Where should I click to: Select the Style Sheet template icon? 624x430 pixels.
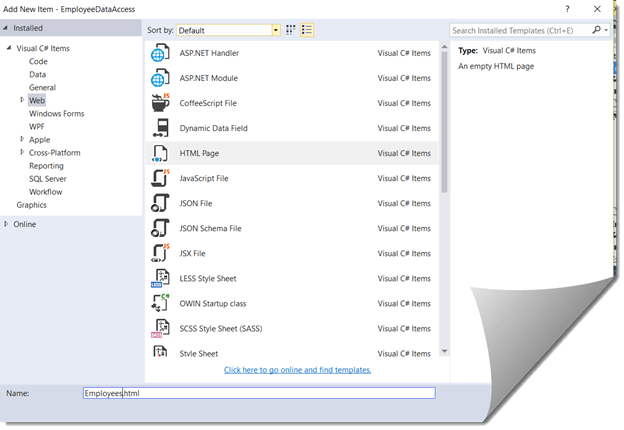point(160,352)
